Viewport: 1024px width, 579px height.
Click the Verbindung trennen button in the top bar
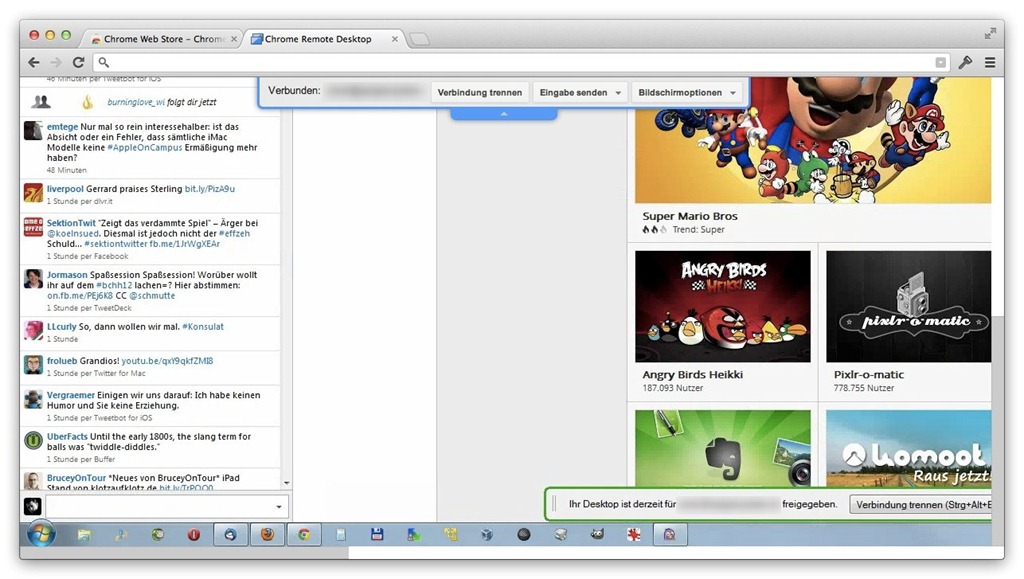coord(479,92)
